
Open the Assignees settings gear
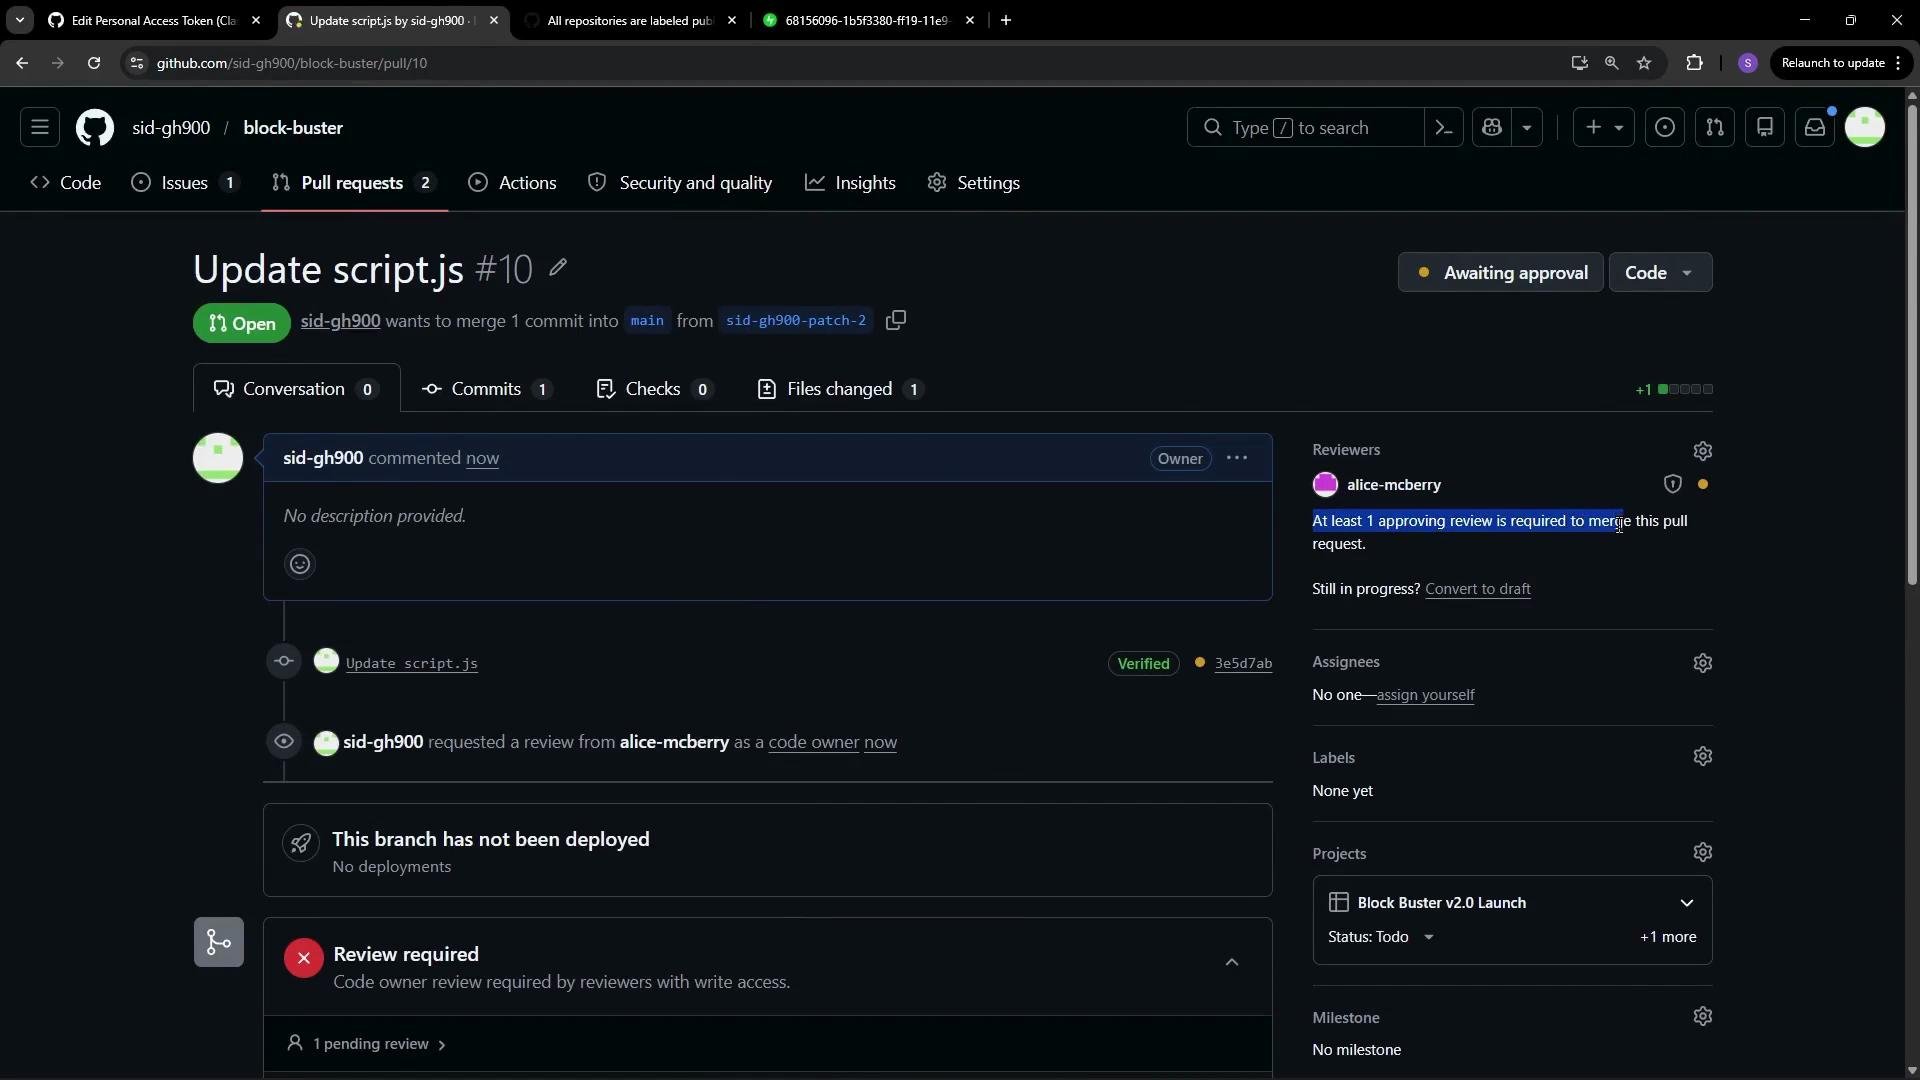coord(1703,663)
